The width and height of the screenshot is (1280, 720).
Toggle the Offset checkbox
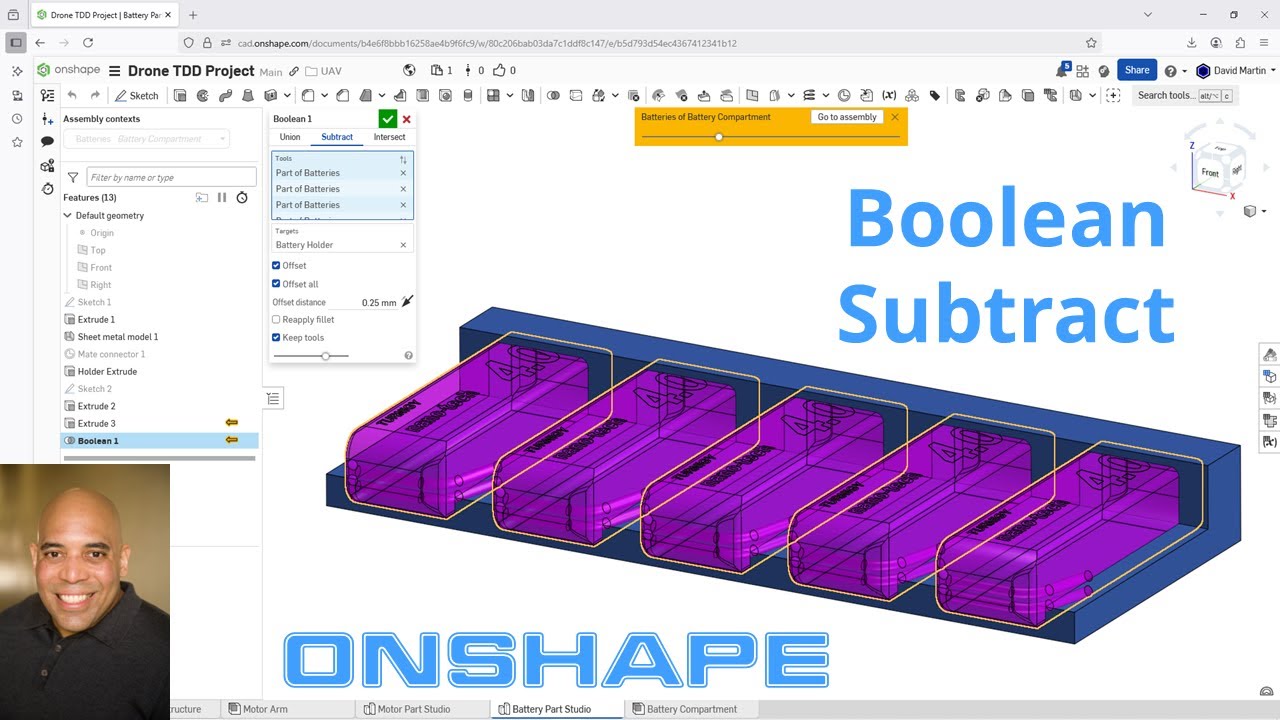[x=276, y=265]
